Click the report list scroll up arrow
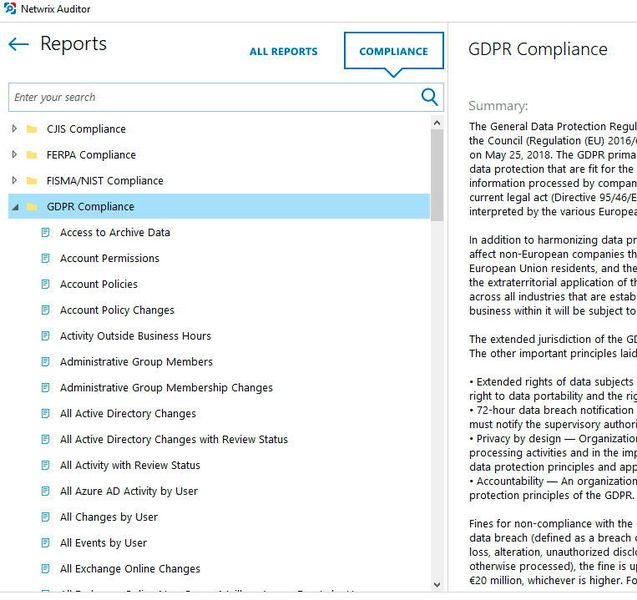 [437, 123]
